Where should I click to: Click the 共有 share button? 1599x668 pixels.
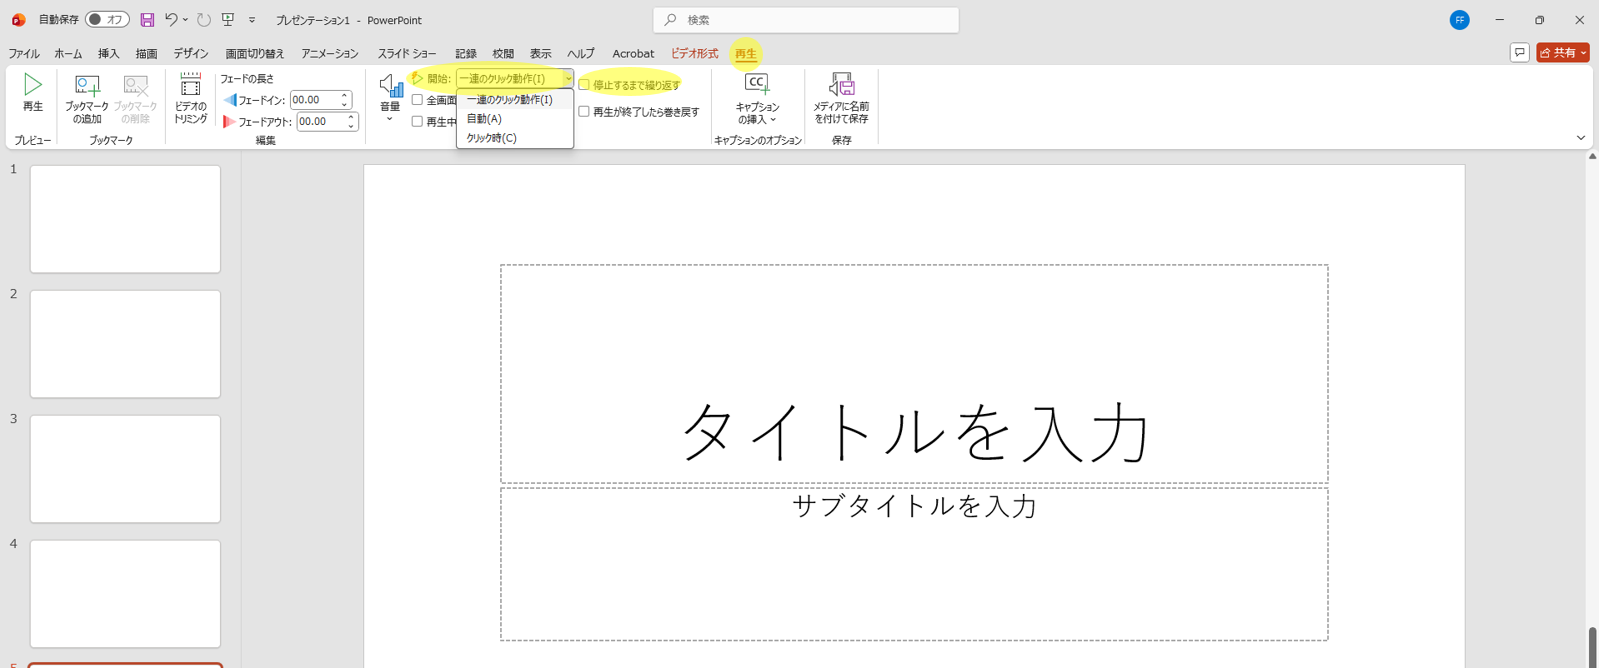(x=1562, y=53)
